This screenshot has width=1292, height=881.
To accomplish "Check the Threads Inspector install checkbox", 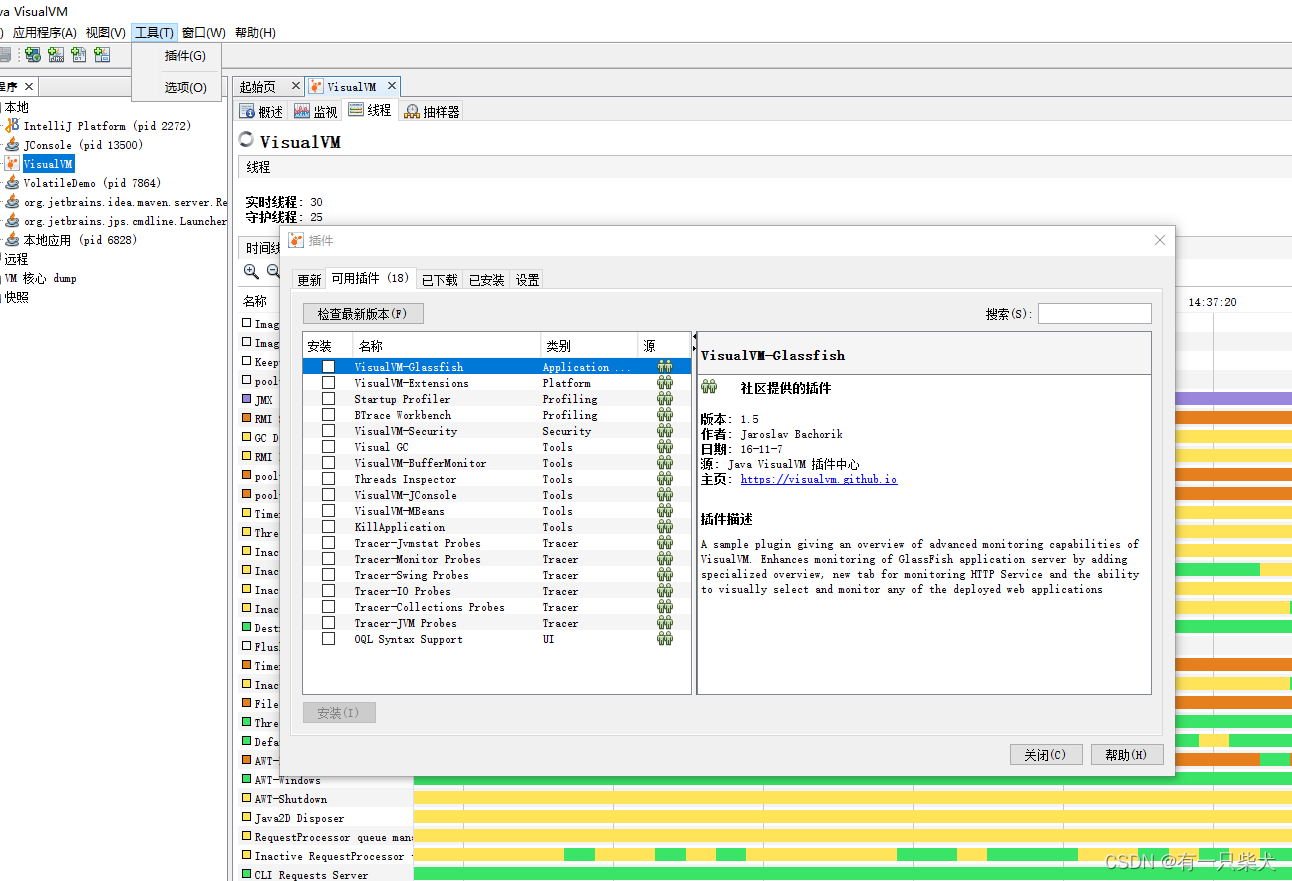I will pyautogui.click(x=328, y=479).
